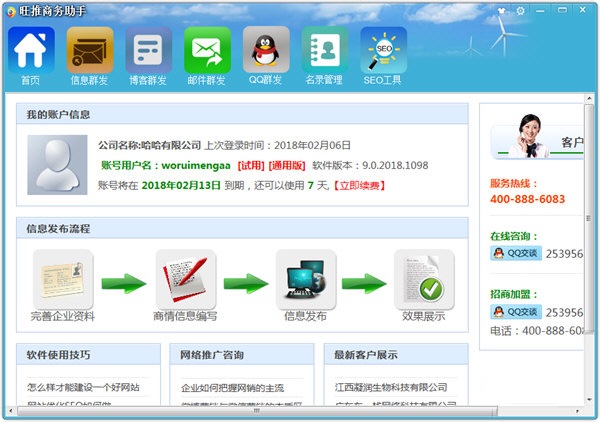The height and width of the screenshot is (422, 600).
Task: Click the 试用 trial label
Action: click(251, 166)
